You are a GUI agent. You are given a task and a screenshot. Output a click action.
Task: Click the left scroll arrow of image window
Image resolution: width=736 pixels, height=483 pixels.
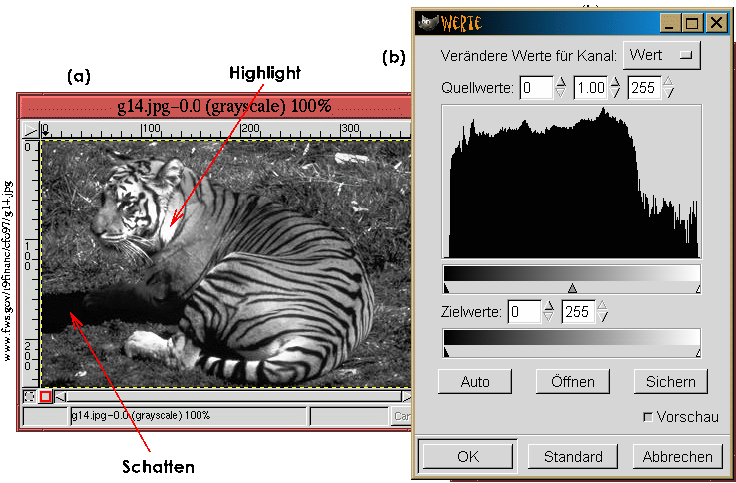62,397
